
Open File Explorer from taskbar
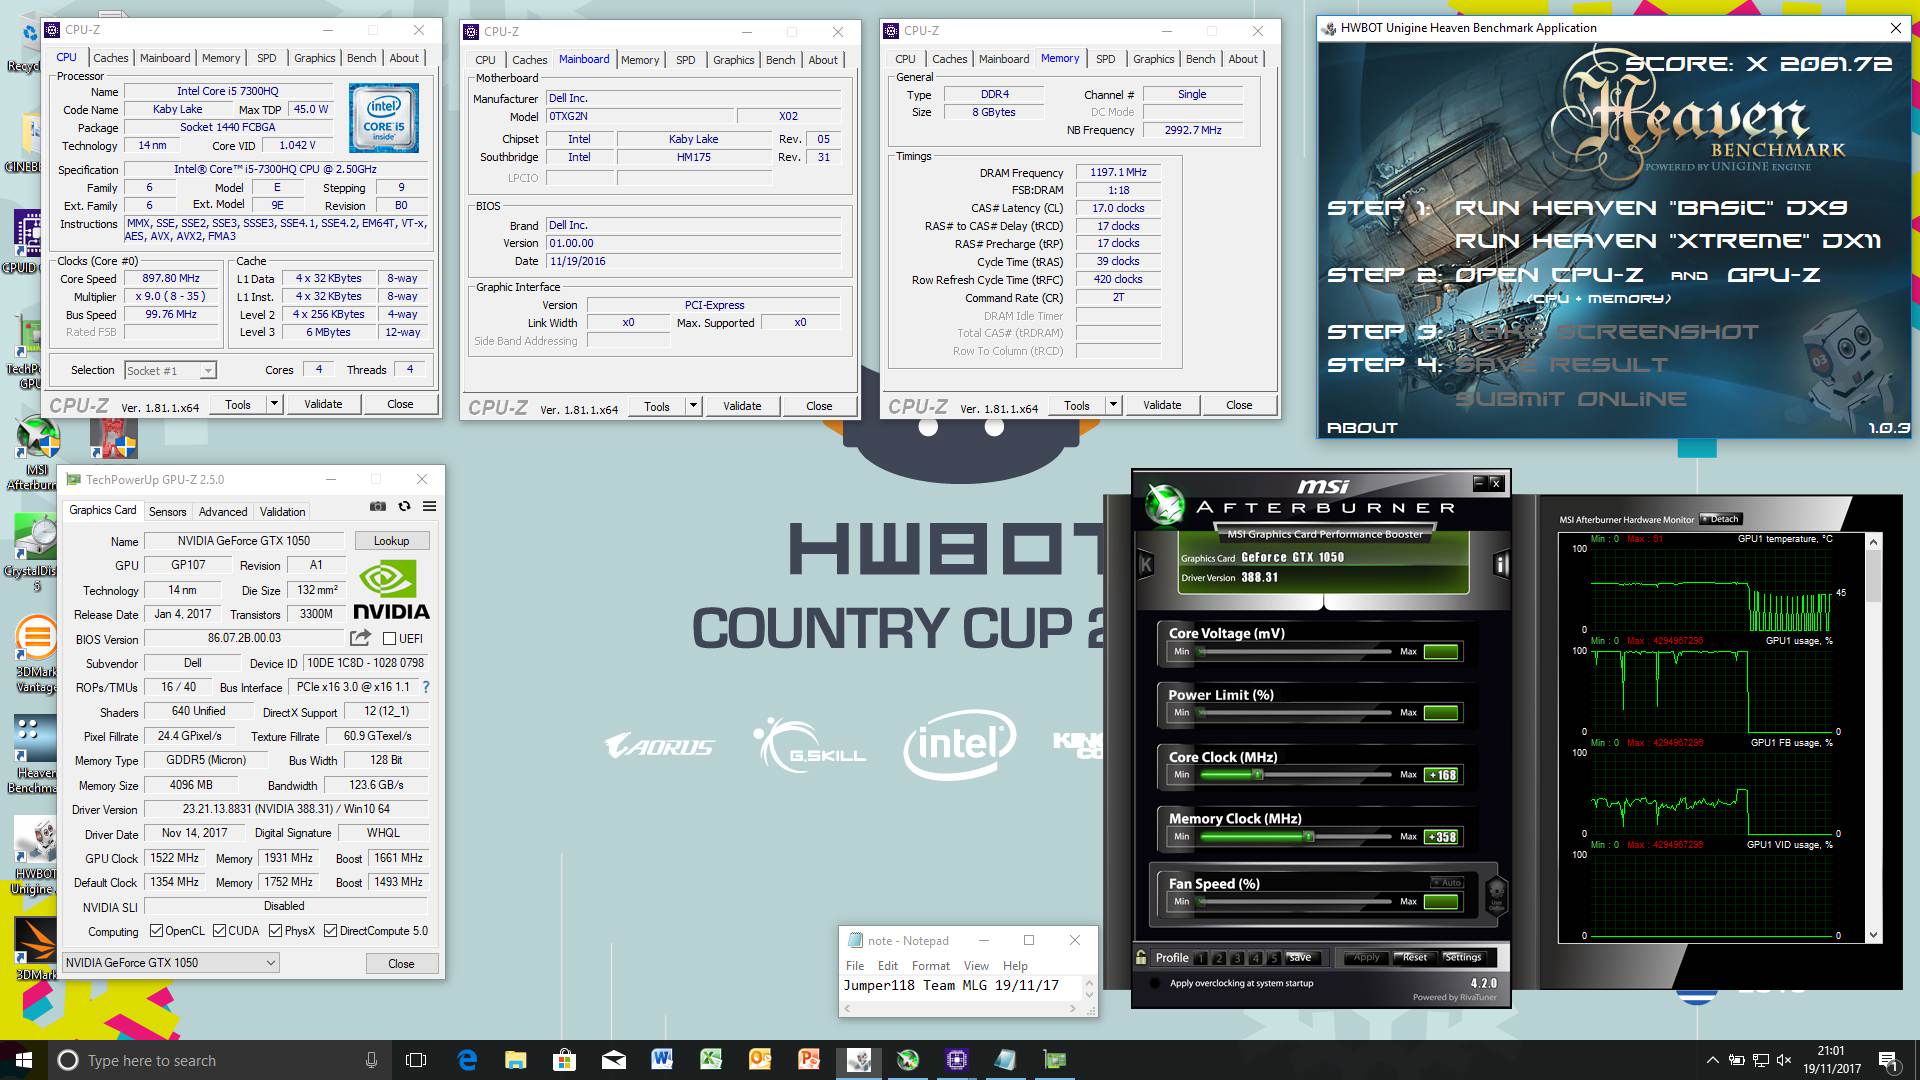(x=515, y=1060)
